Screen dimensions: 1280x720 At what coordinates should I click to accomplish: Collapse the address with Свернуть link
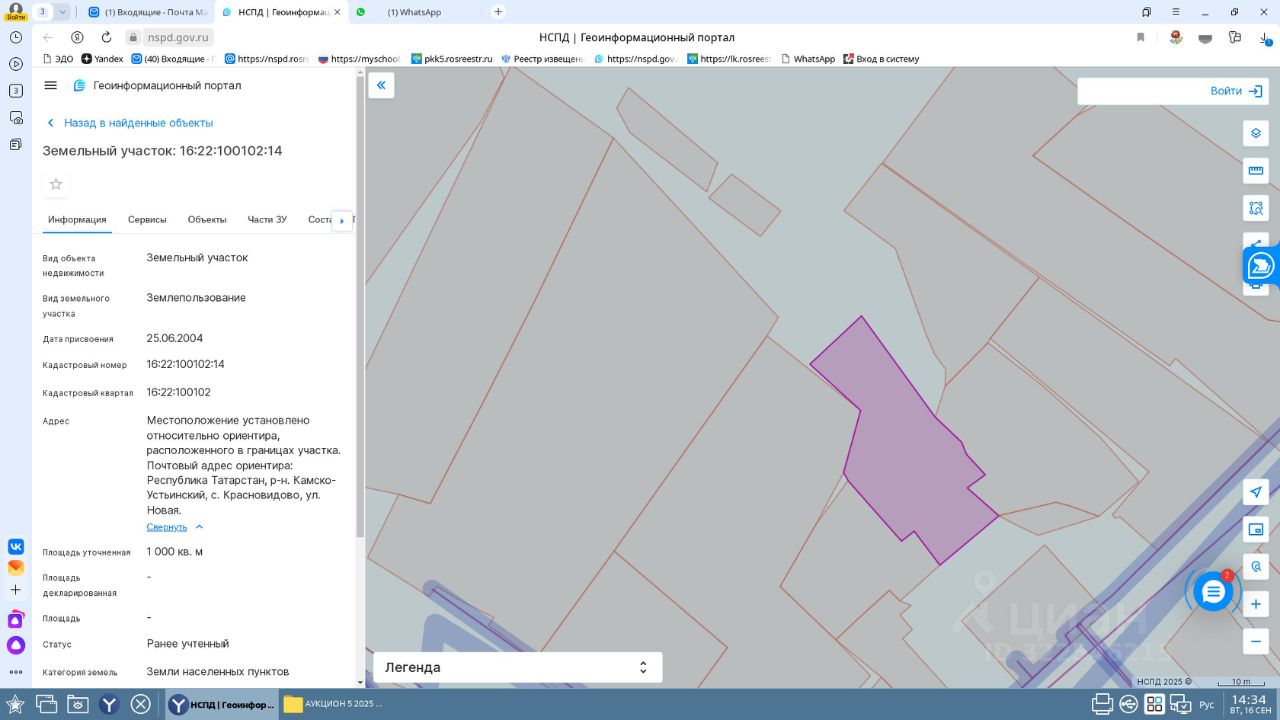coord(175,527)
